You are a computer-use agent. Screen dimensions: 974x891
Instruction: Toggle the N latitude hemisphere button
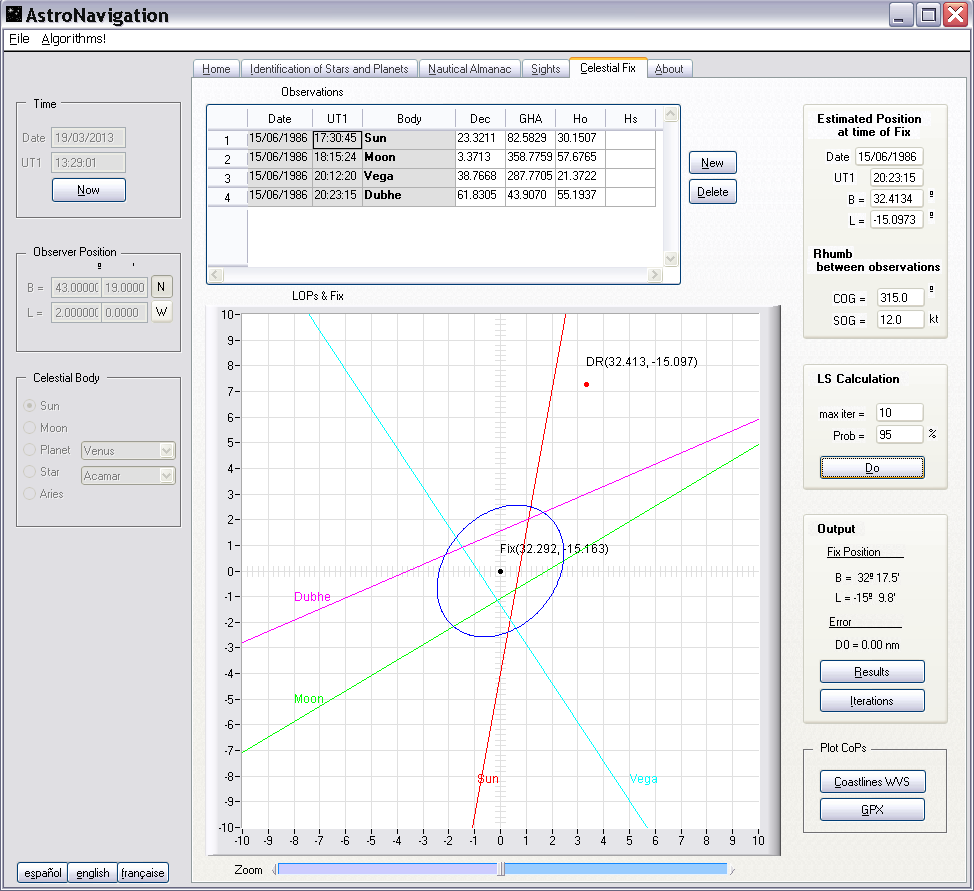[162, 287]
